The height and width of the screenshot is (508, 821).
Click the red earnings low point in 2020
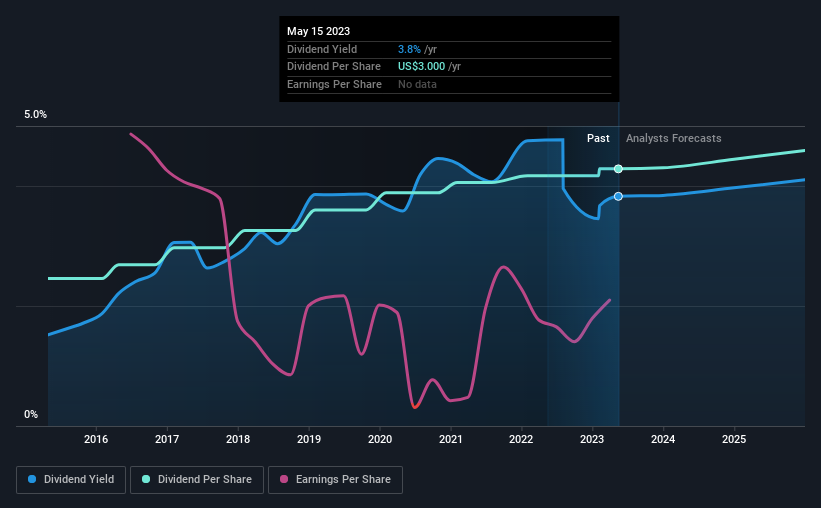415,406
